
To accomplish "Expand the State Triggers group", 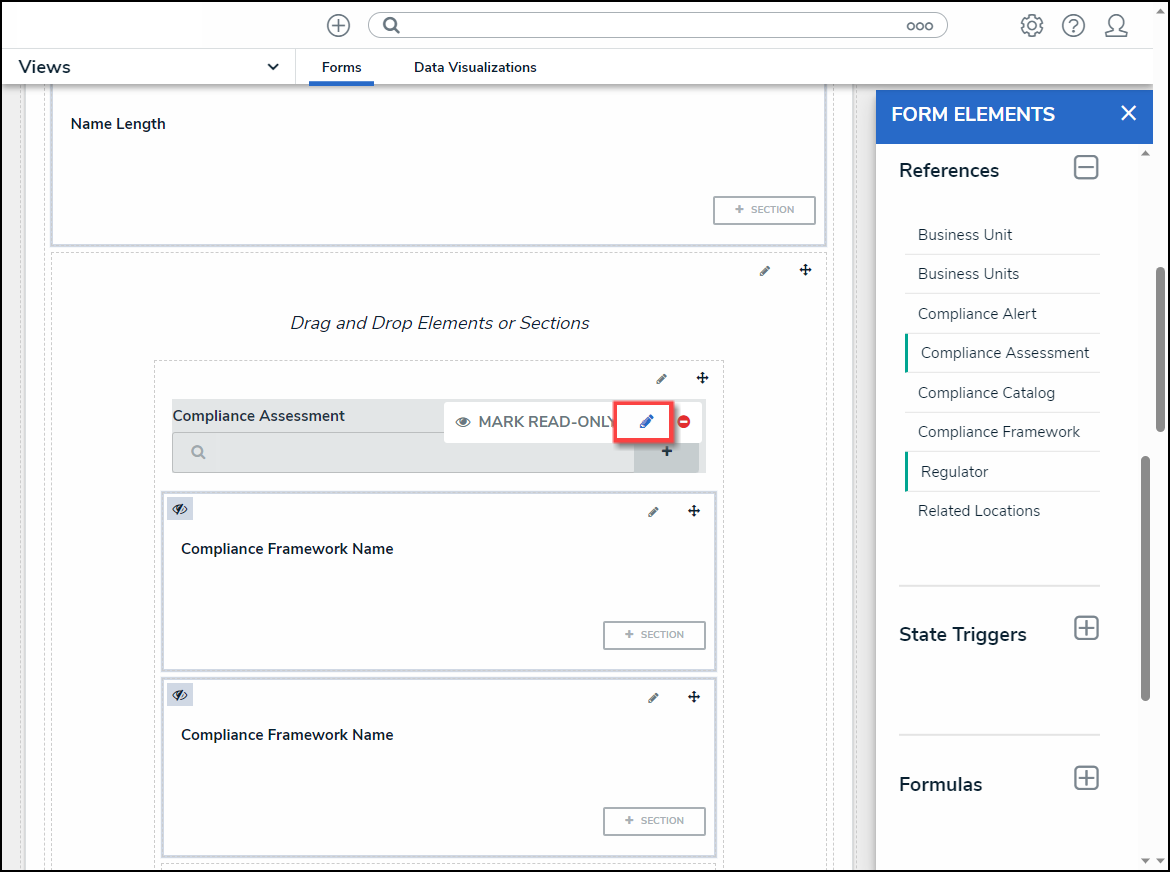I will [1086, 628].
